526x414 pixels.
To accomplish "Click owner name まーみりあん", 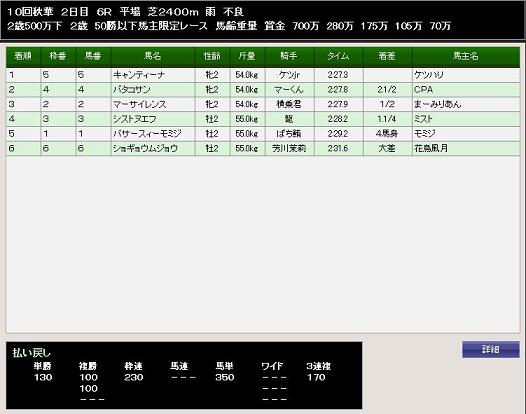I will 437,104.
